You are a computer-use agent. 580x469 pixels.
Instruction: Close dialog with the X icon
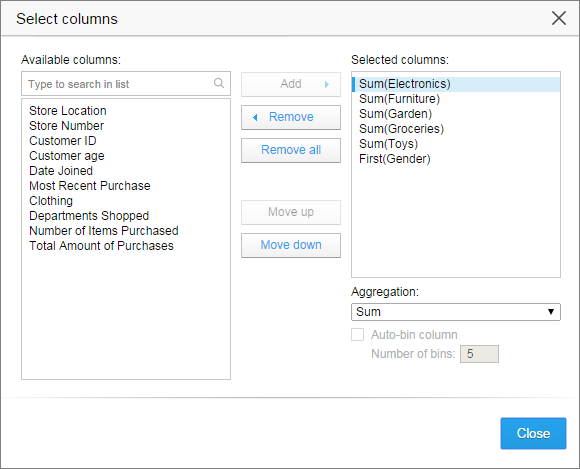pos(559,18)
